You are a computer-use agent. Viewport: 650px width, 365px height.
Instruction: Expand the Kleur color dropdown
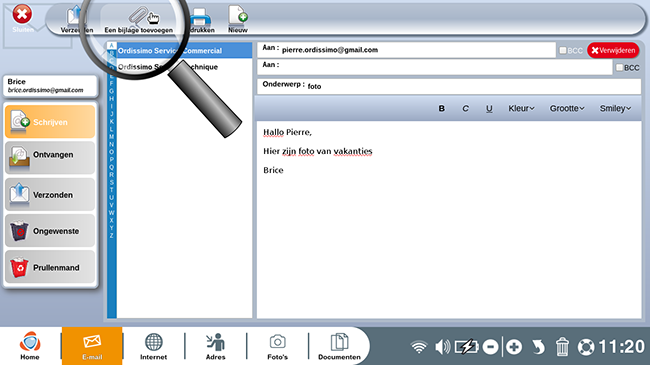pos(521,108)
